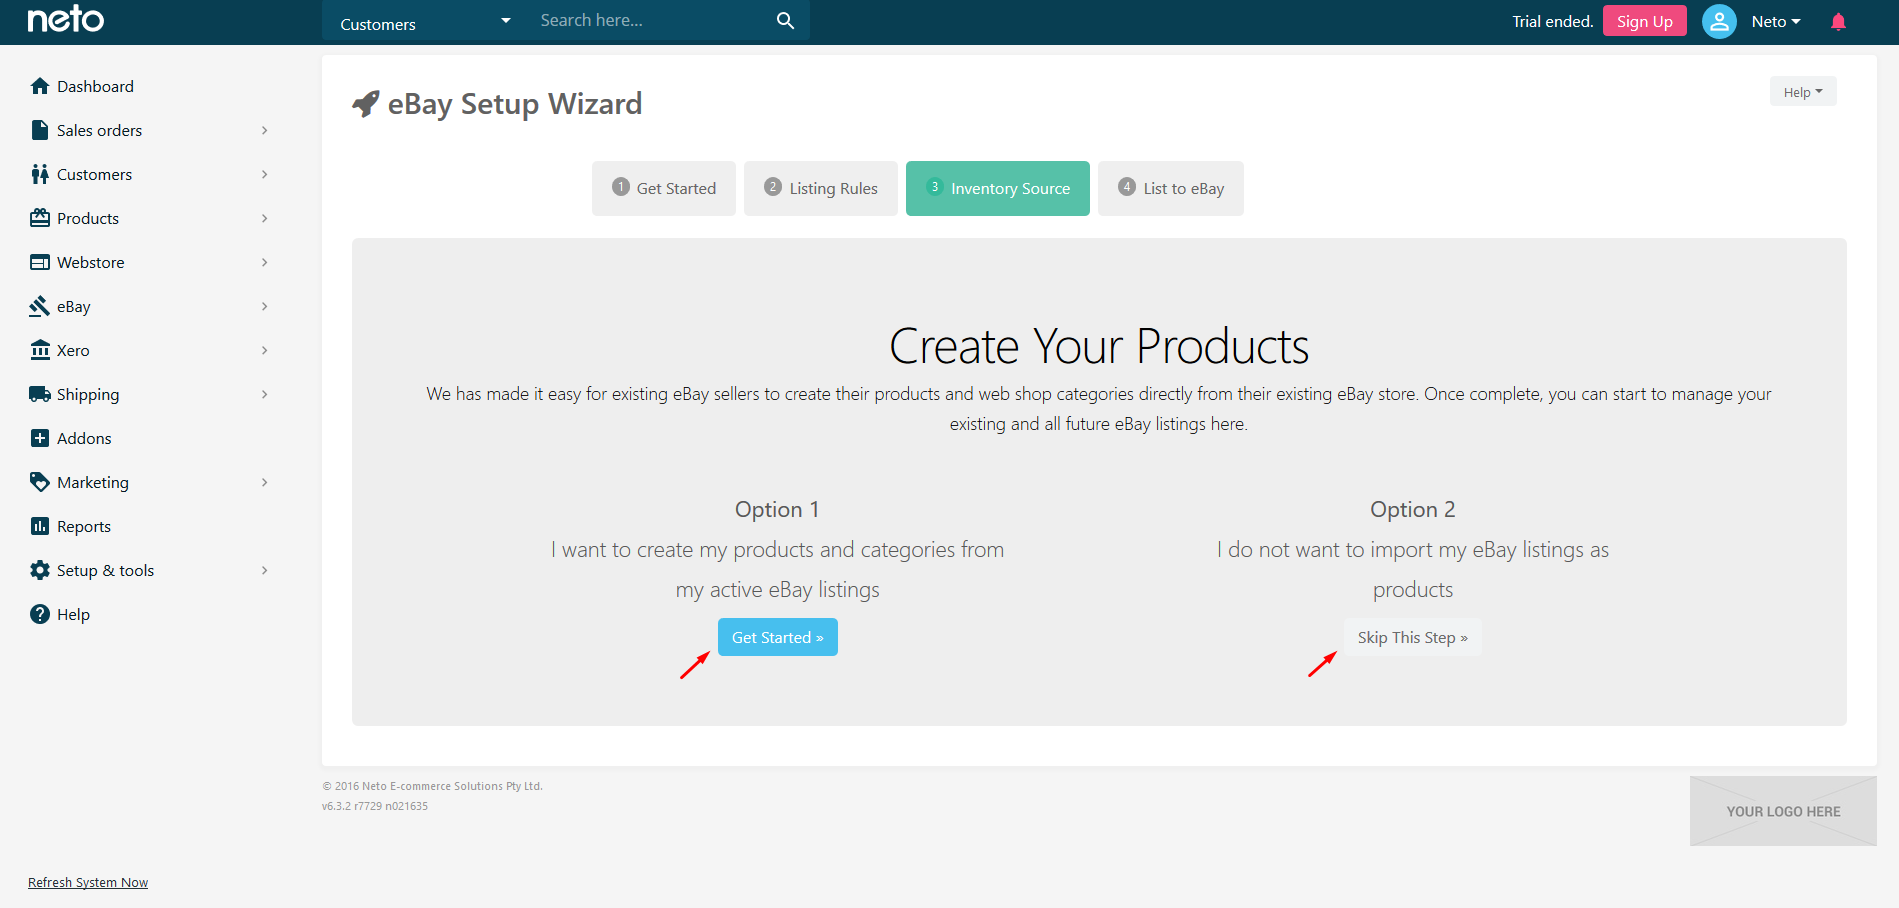This screenshot has width=1899, height=908.
Task: Click the Option 1 heading
Action: pos(777,509)
